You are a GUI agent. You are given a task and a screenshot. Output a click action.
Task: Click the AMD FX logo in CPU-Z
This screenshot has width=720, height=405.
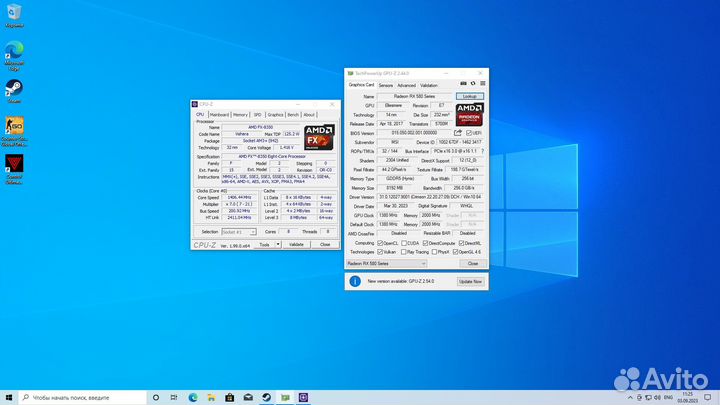pos(319,137)
